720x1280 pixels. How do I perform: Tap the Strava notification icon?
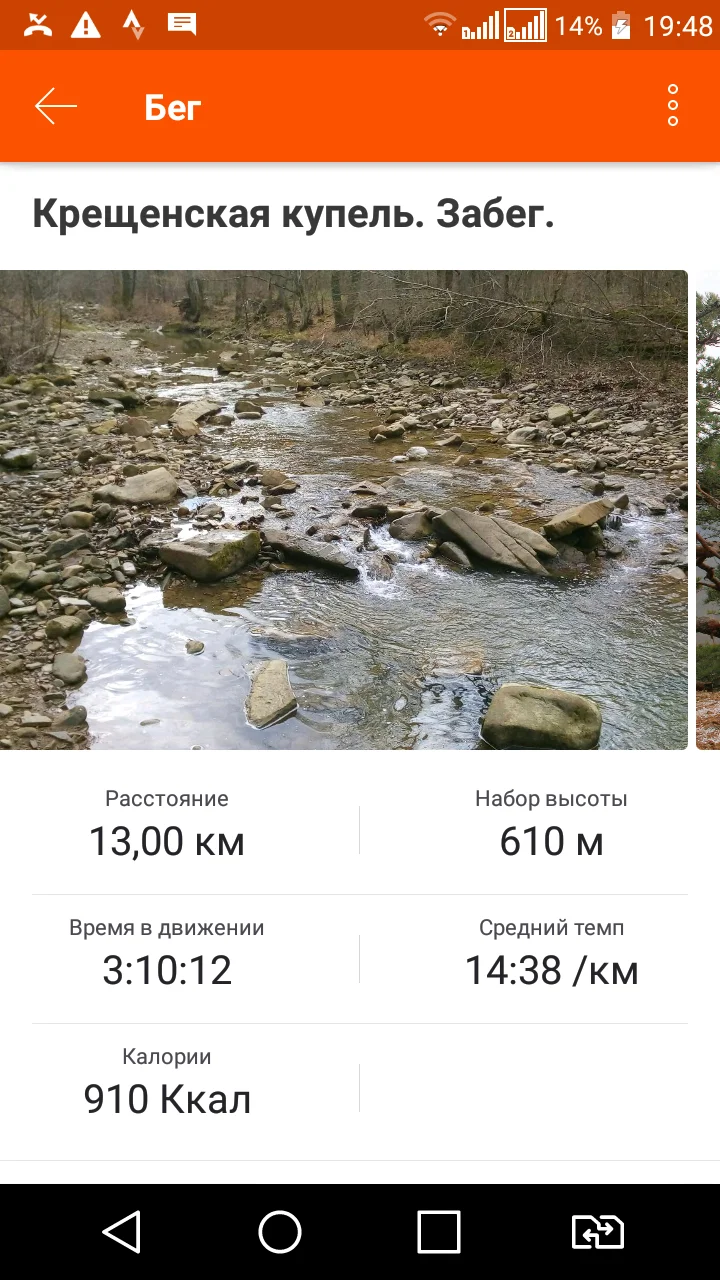[133, 25]
